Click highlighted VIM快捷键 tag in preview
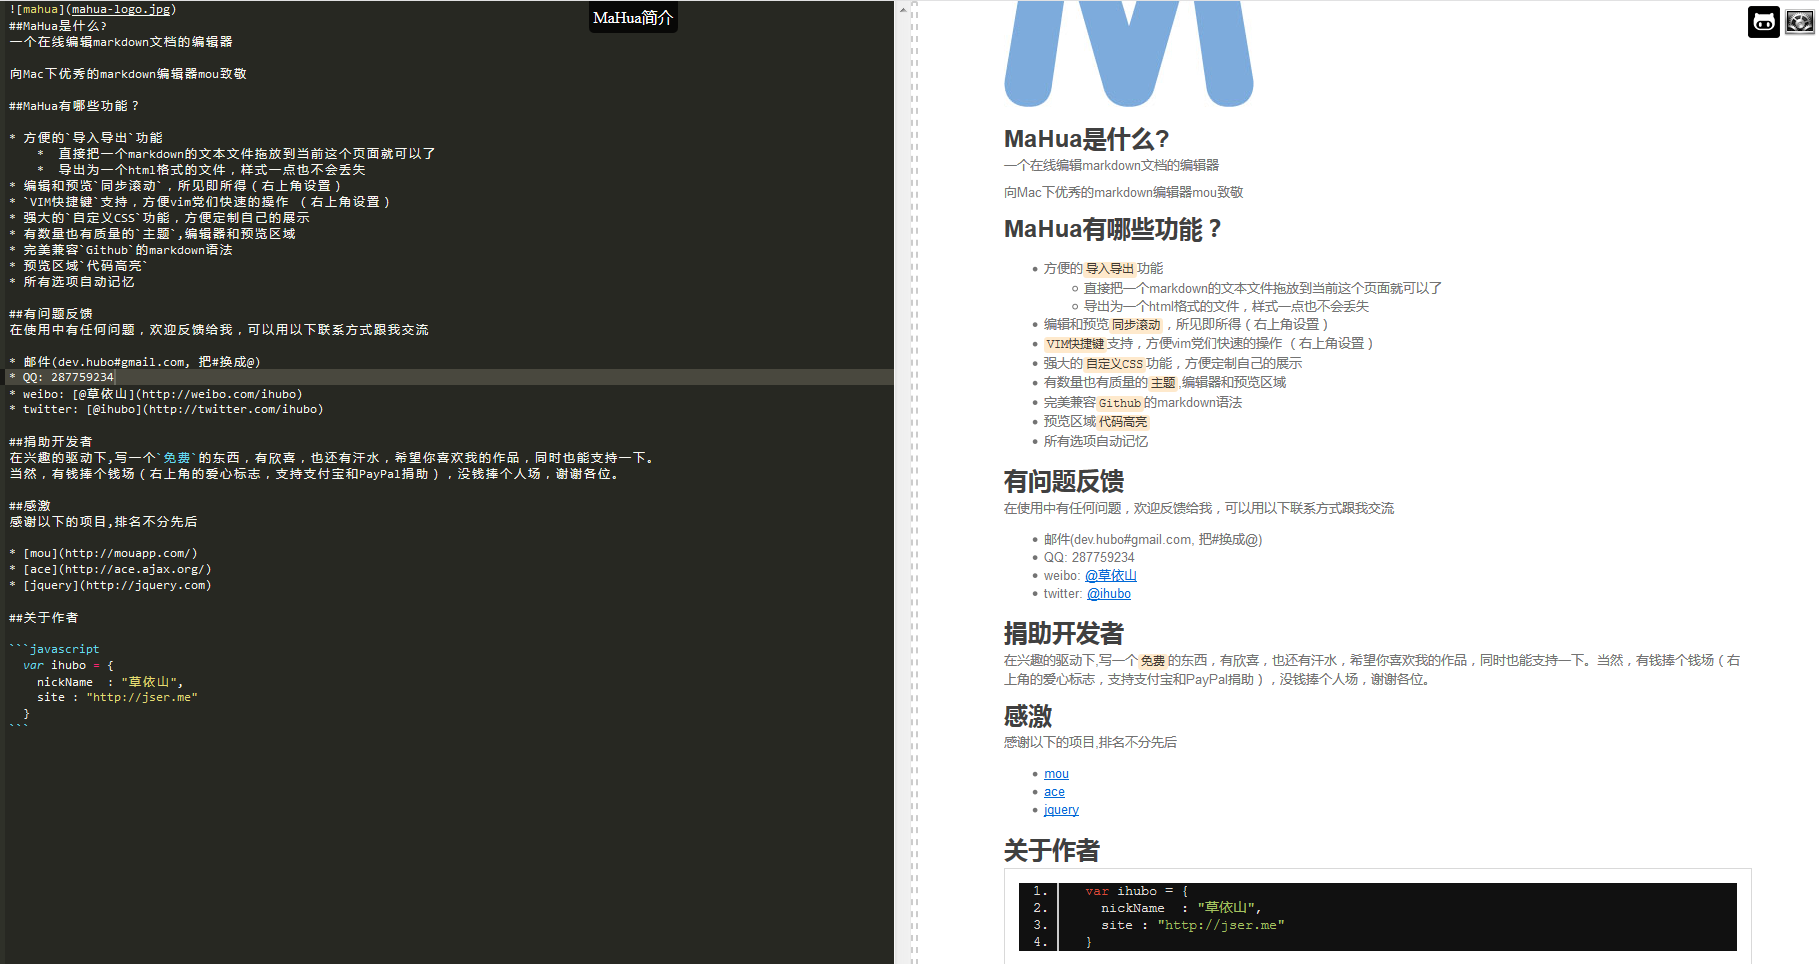The width and height of the screenshot is (1819, 964). (x=1075, y=343)
